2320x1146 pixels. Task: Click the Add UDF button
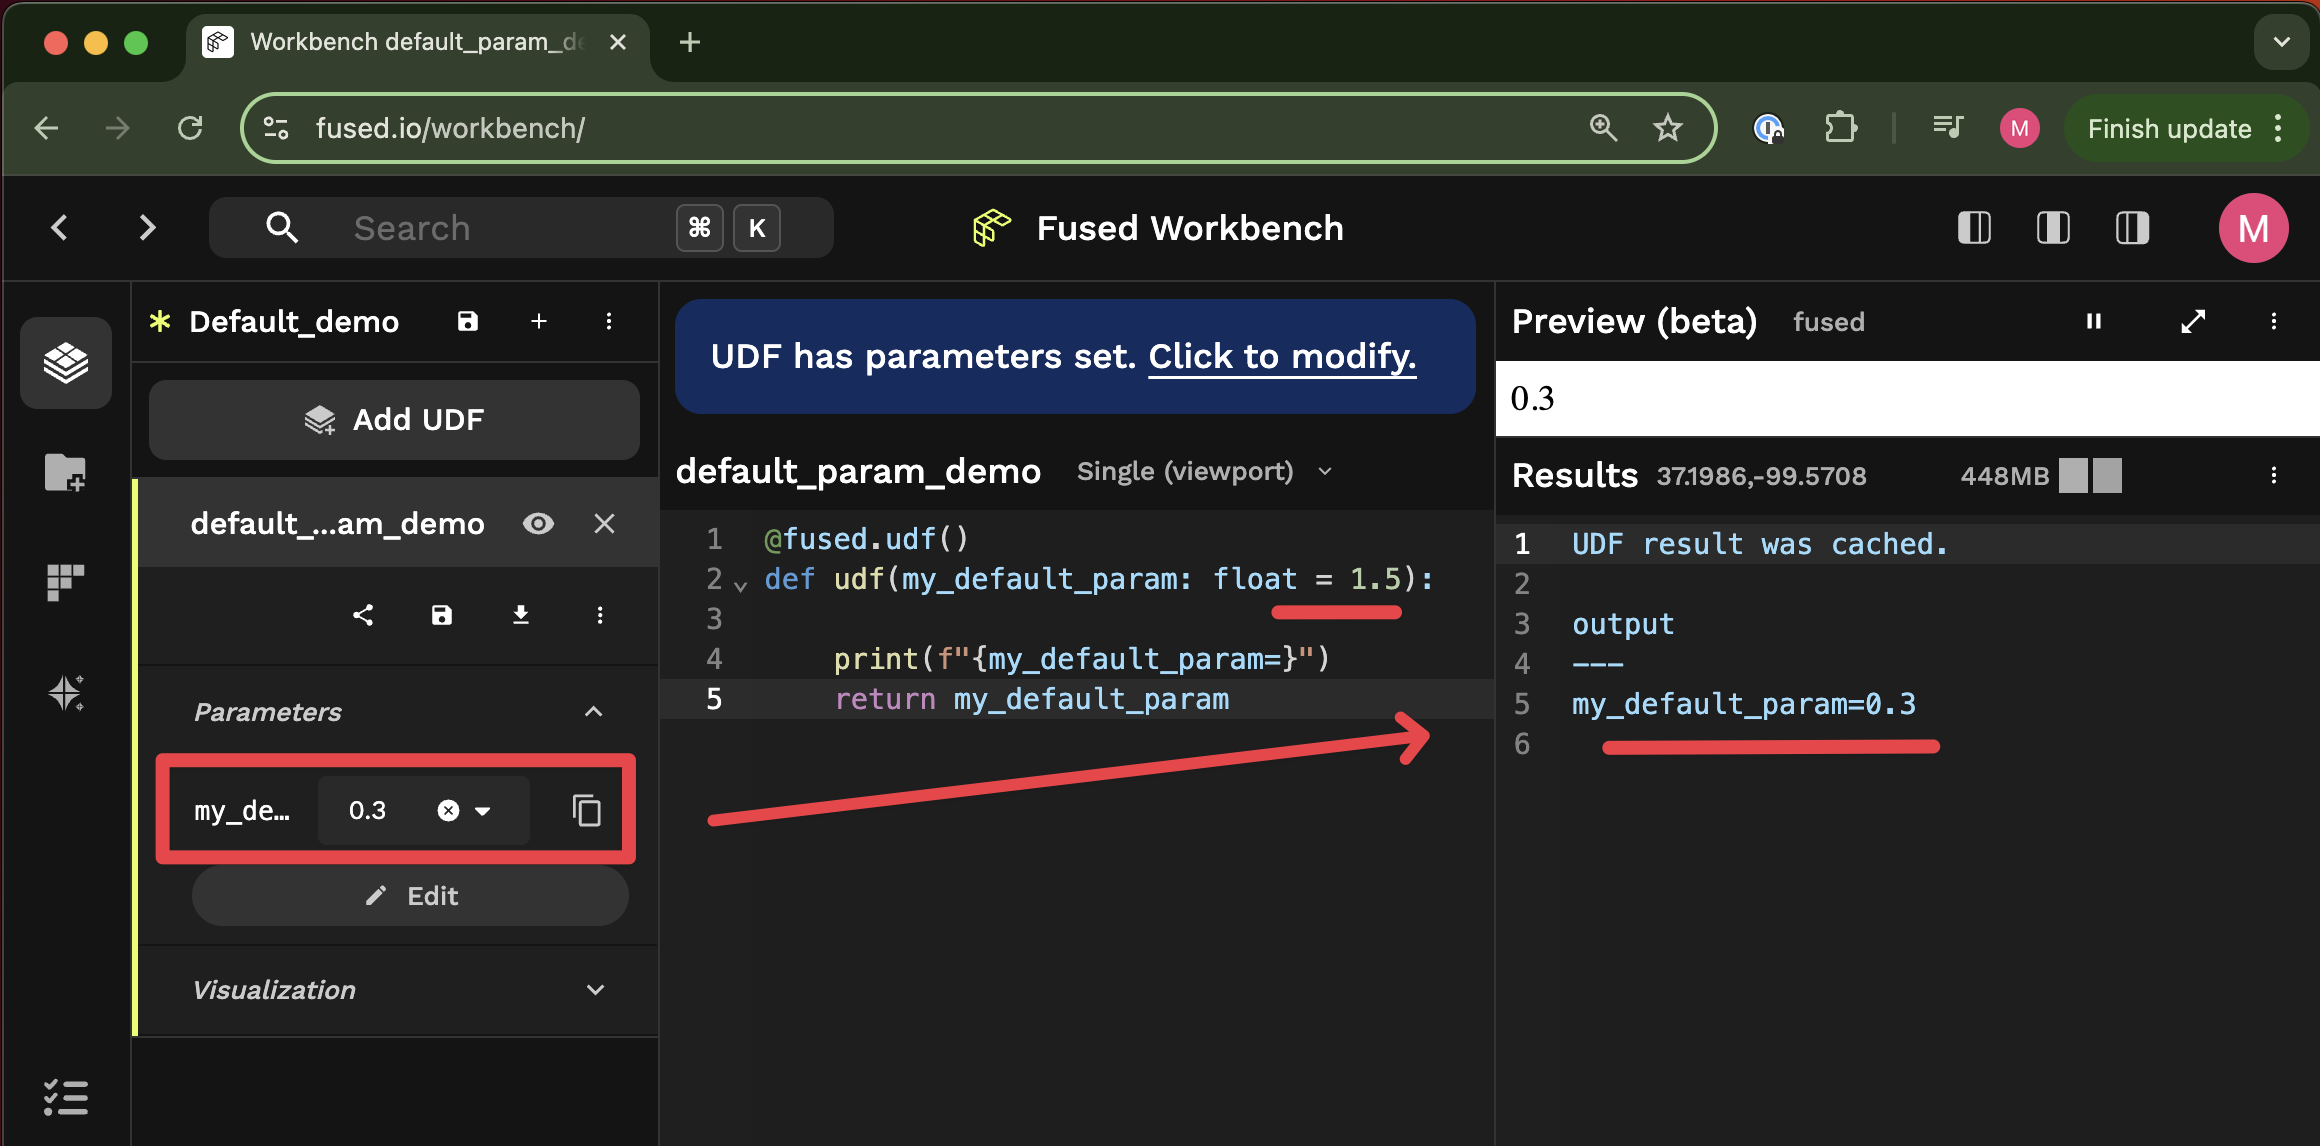pos(394,420)
